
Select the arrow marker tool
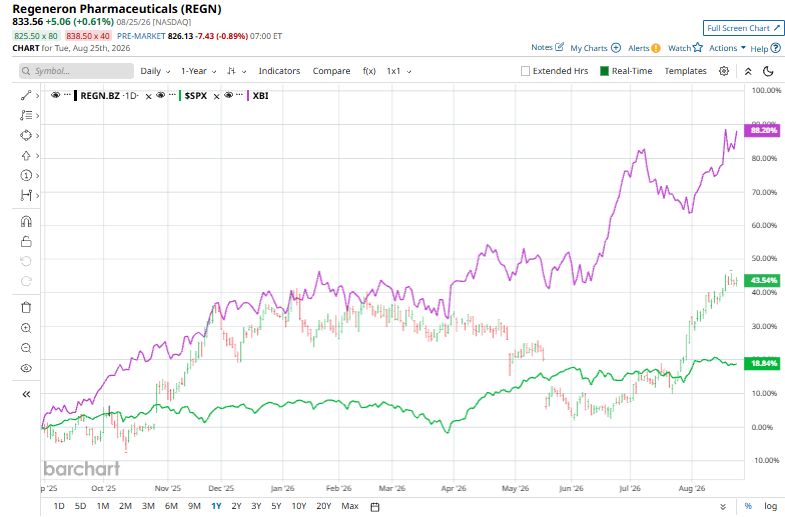click(x=26, y=156)
